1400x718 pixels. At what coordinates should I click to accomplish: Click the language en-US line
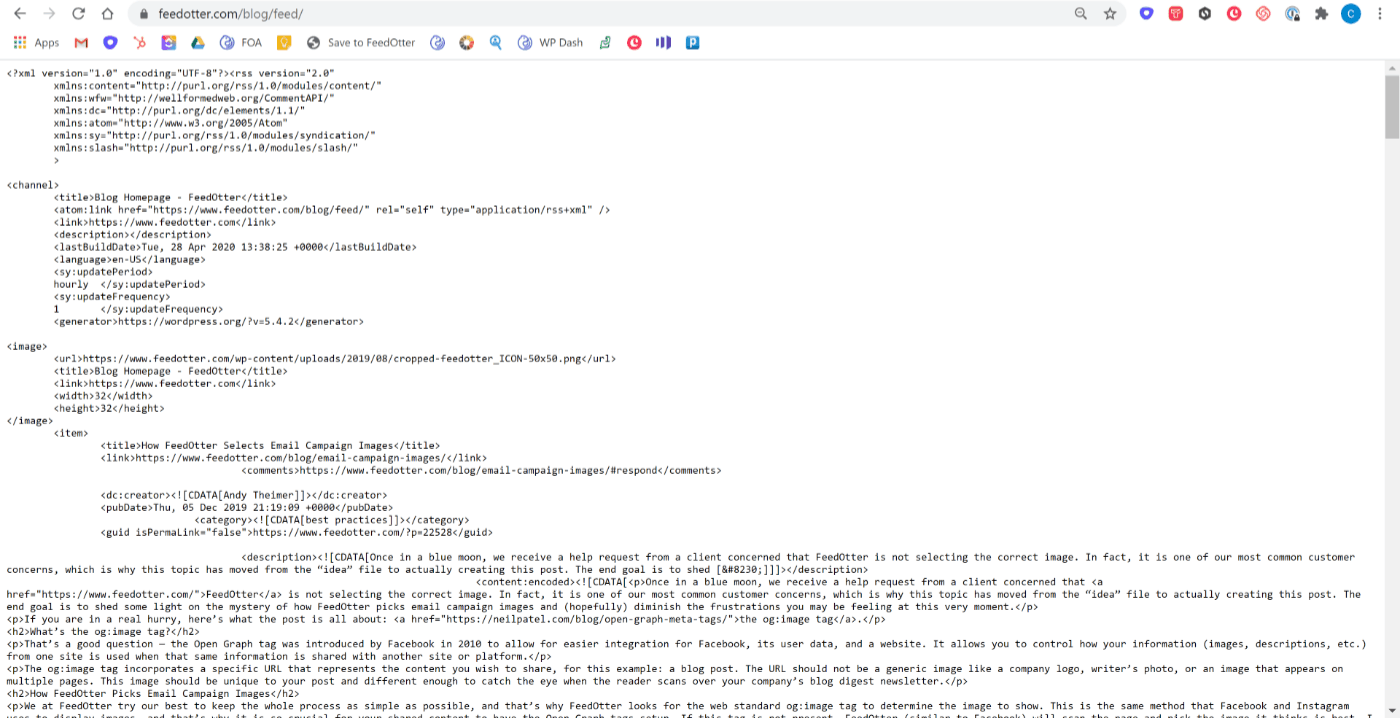click(129, 259)
